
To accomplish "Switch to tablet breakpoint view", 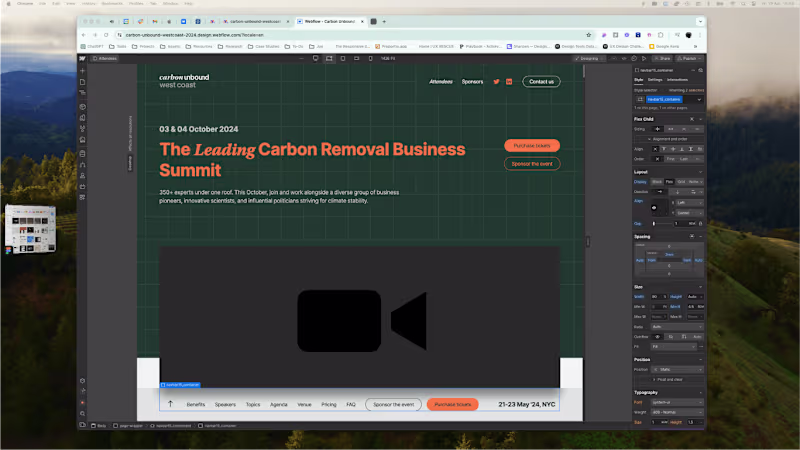I will click(x=344, y=59).
